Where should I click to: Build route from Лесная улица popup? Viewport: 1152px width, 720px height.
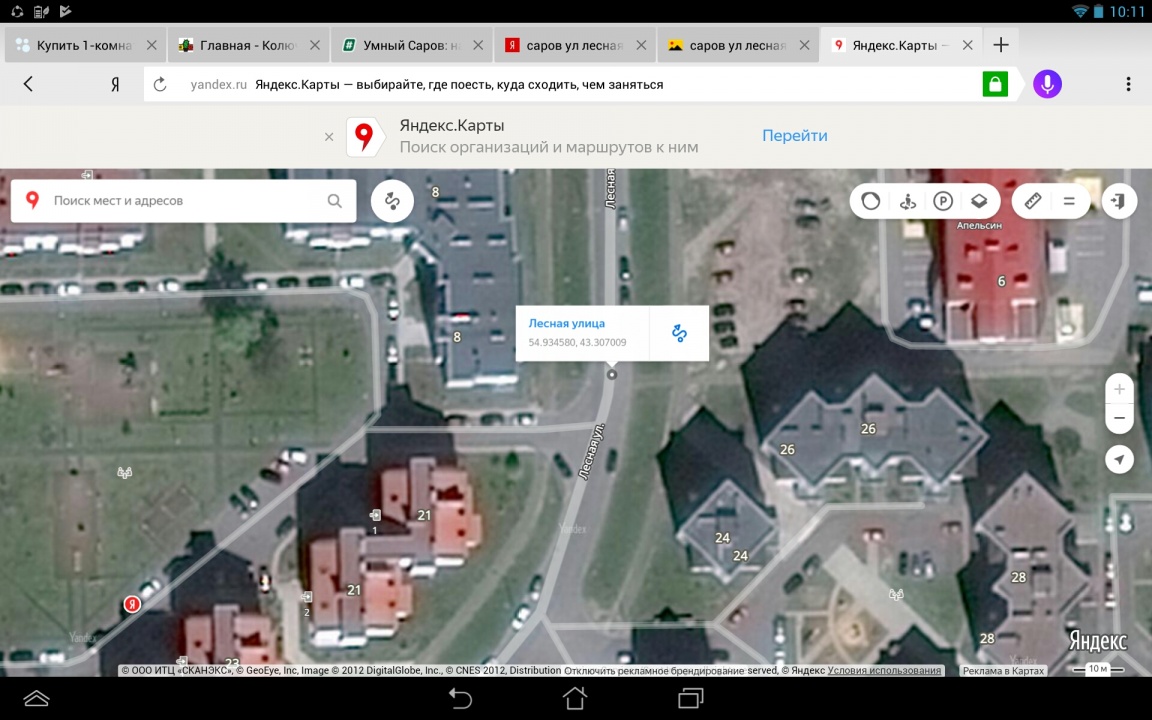click(x=679, y=333)
